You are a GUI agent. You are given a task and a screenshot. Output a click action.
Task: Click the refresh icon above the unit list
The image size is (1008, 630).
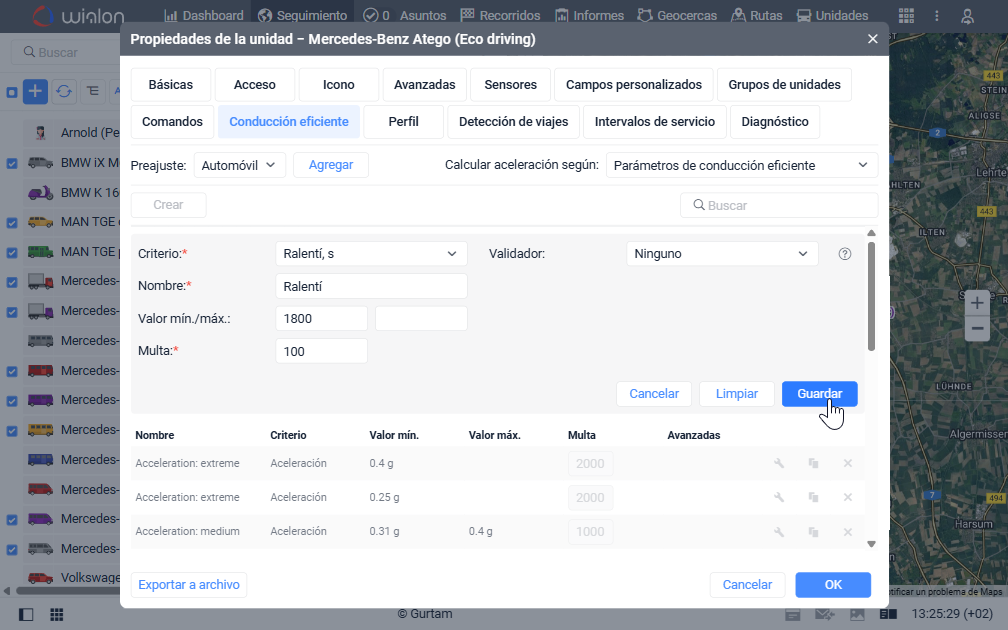(x=64, y=91)
